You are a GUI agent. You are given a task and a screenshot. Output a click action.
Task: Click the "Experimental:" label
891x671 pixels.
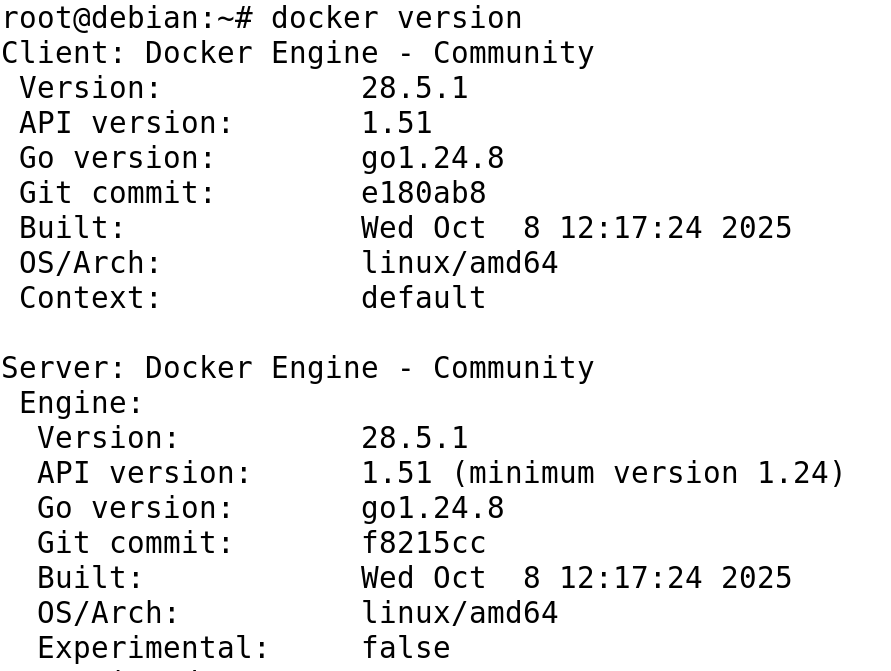pos(153,648)
